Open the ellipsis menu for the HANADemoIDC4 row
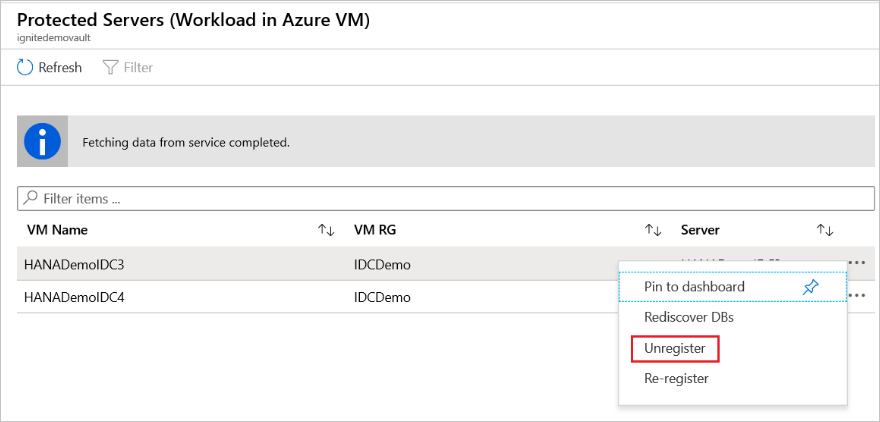 (856, 296)
